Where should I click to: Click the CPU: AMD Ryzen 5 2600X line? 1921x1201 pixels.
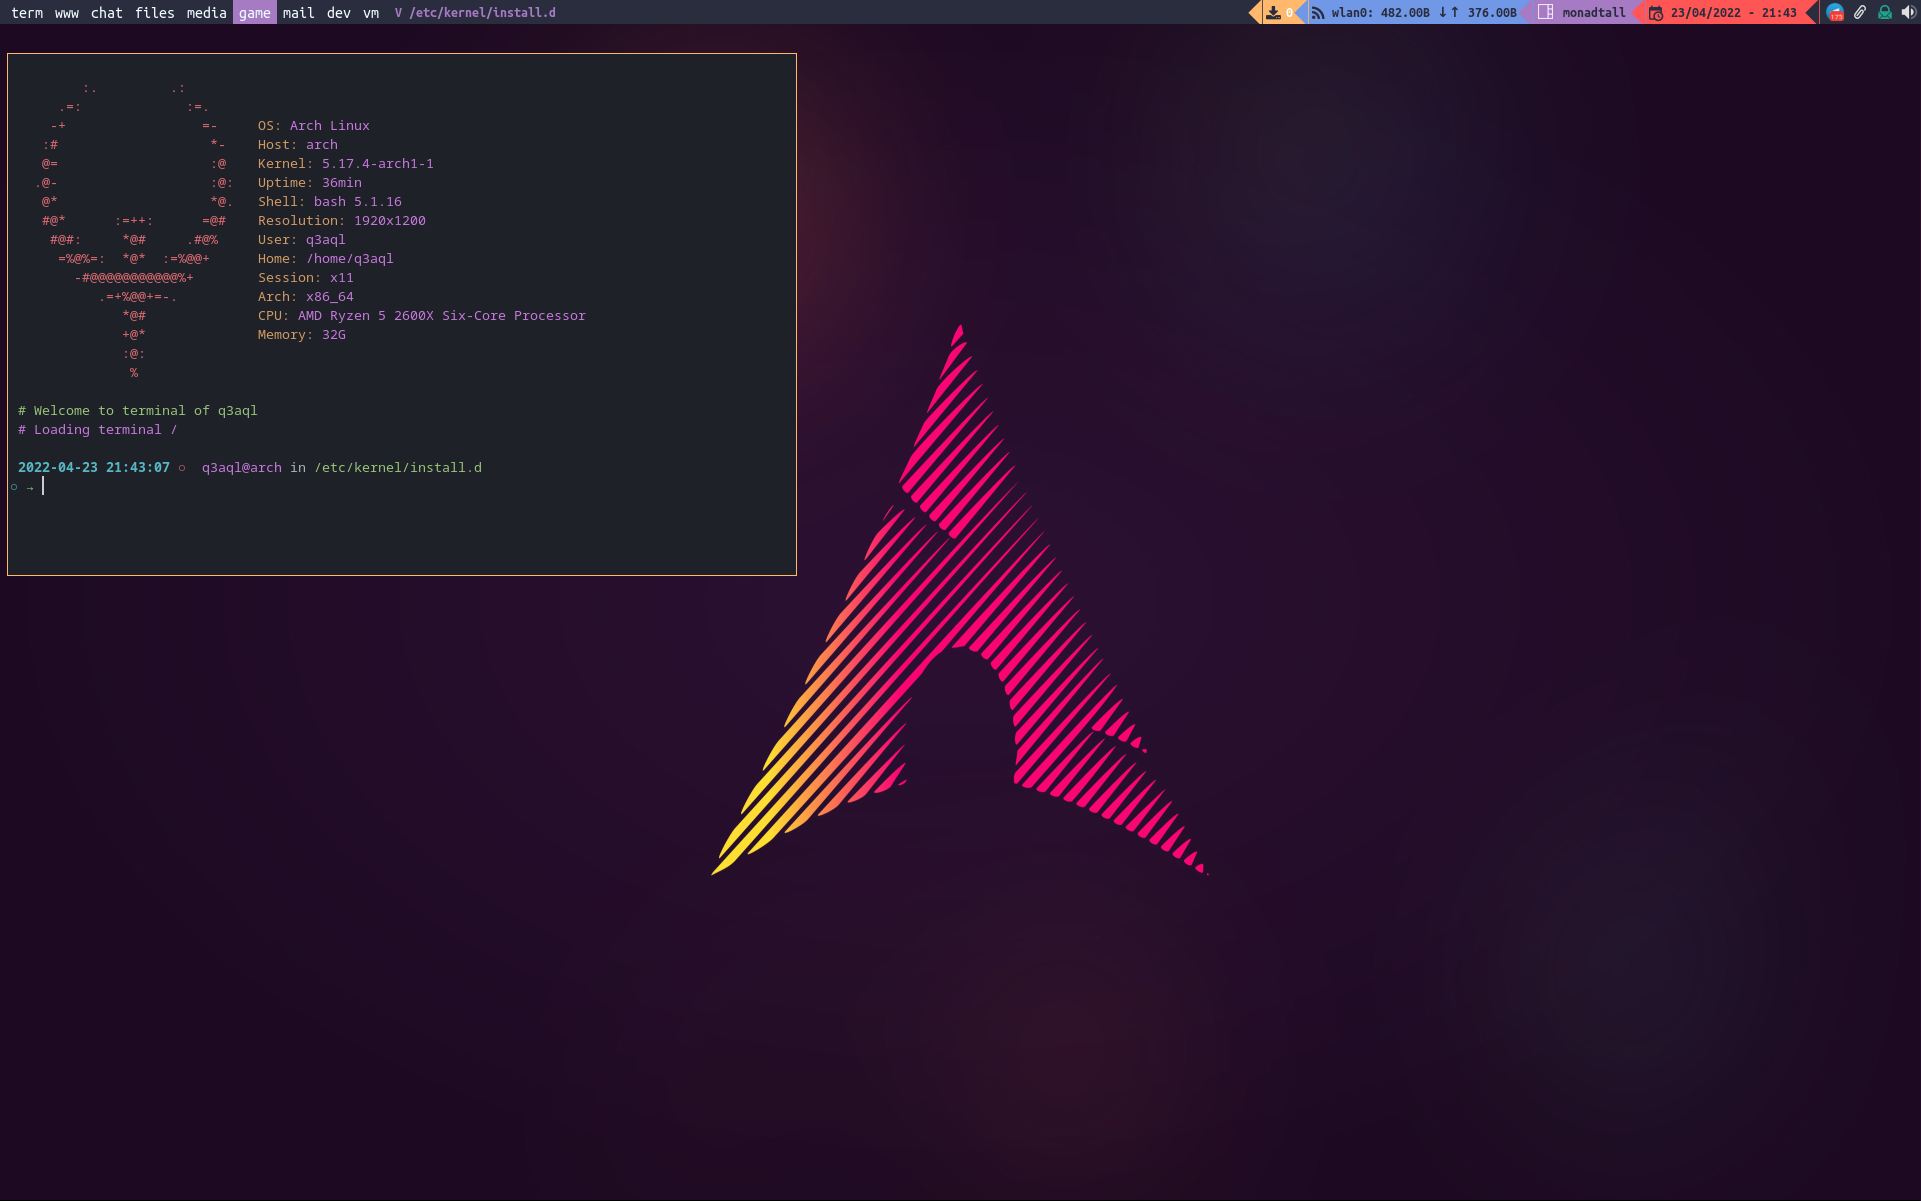pos(422,316)
